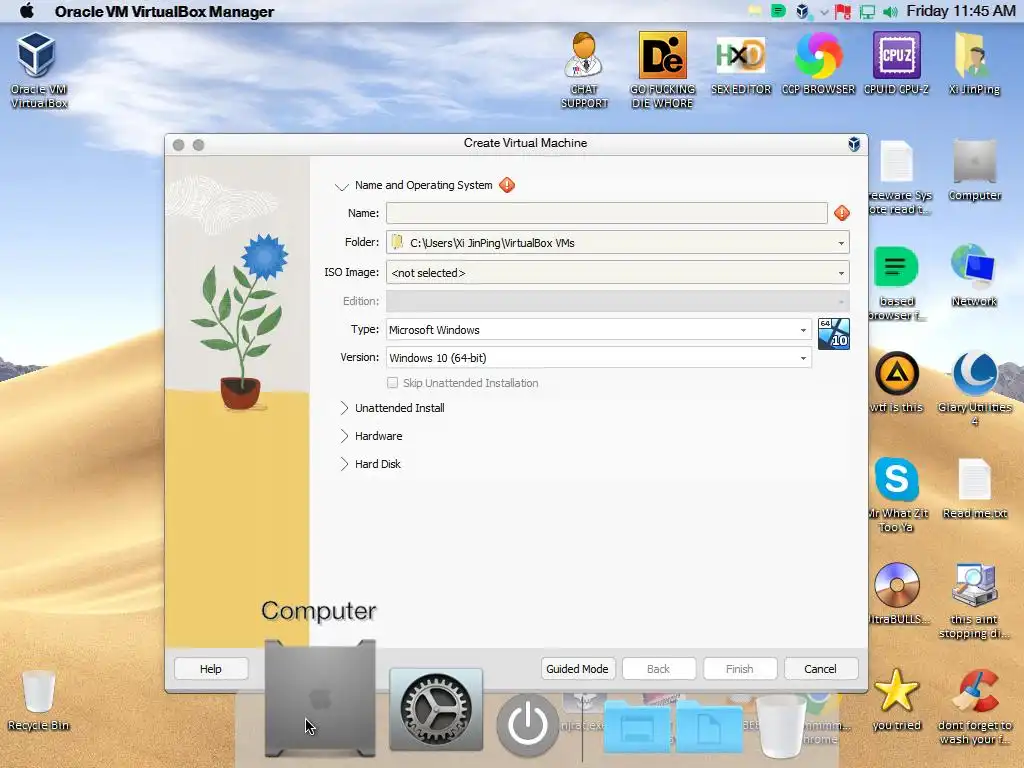Screen dimensions: 1024x768
Task: Launch CPUID CPU-Z from the desktop
Action: [x=896, y=63]
